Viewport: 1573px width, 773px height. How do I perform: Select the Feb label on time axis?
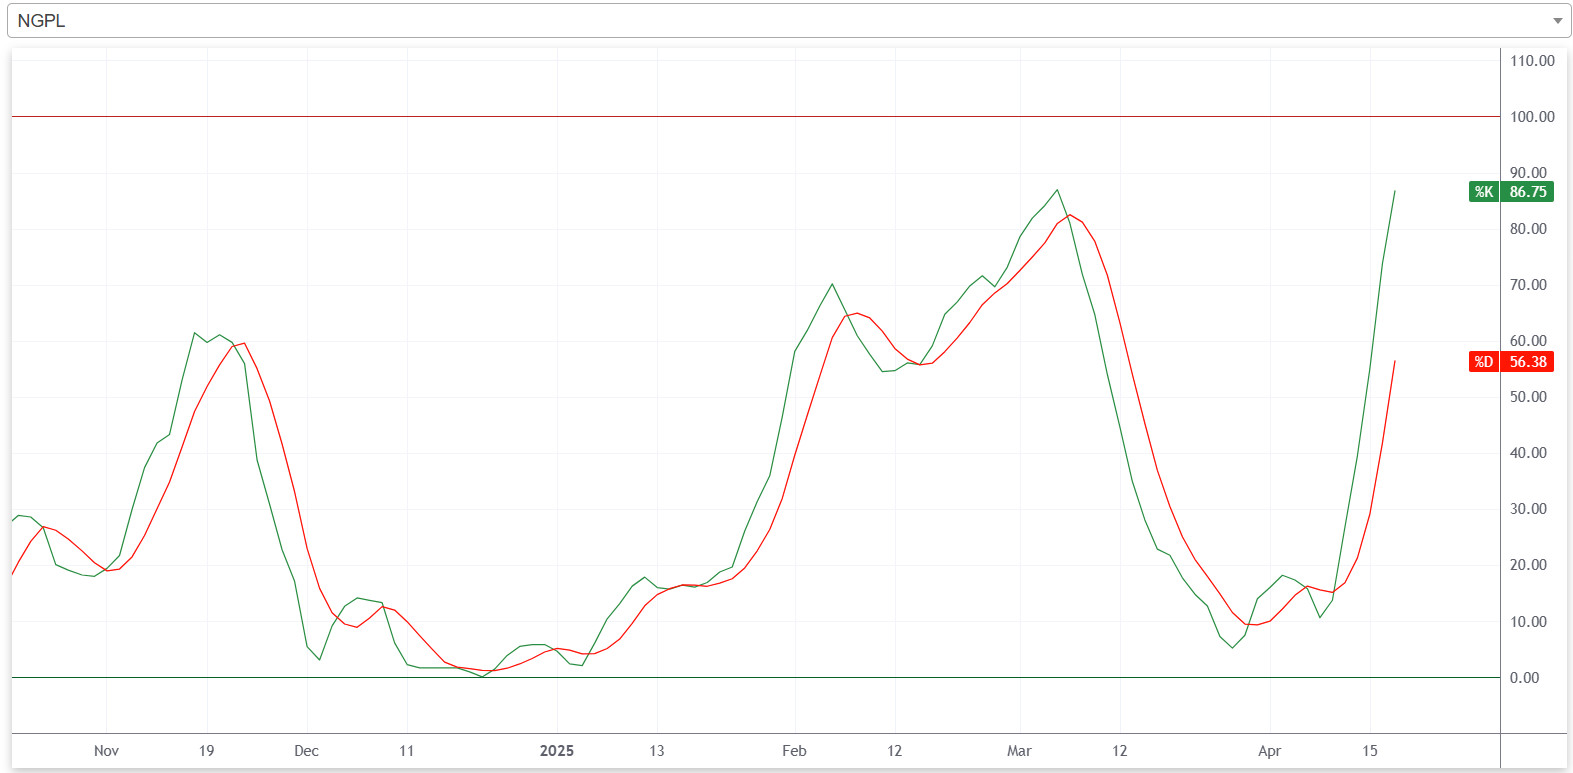coord(794,751)
